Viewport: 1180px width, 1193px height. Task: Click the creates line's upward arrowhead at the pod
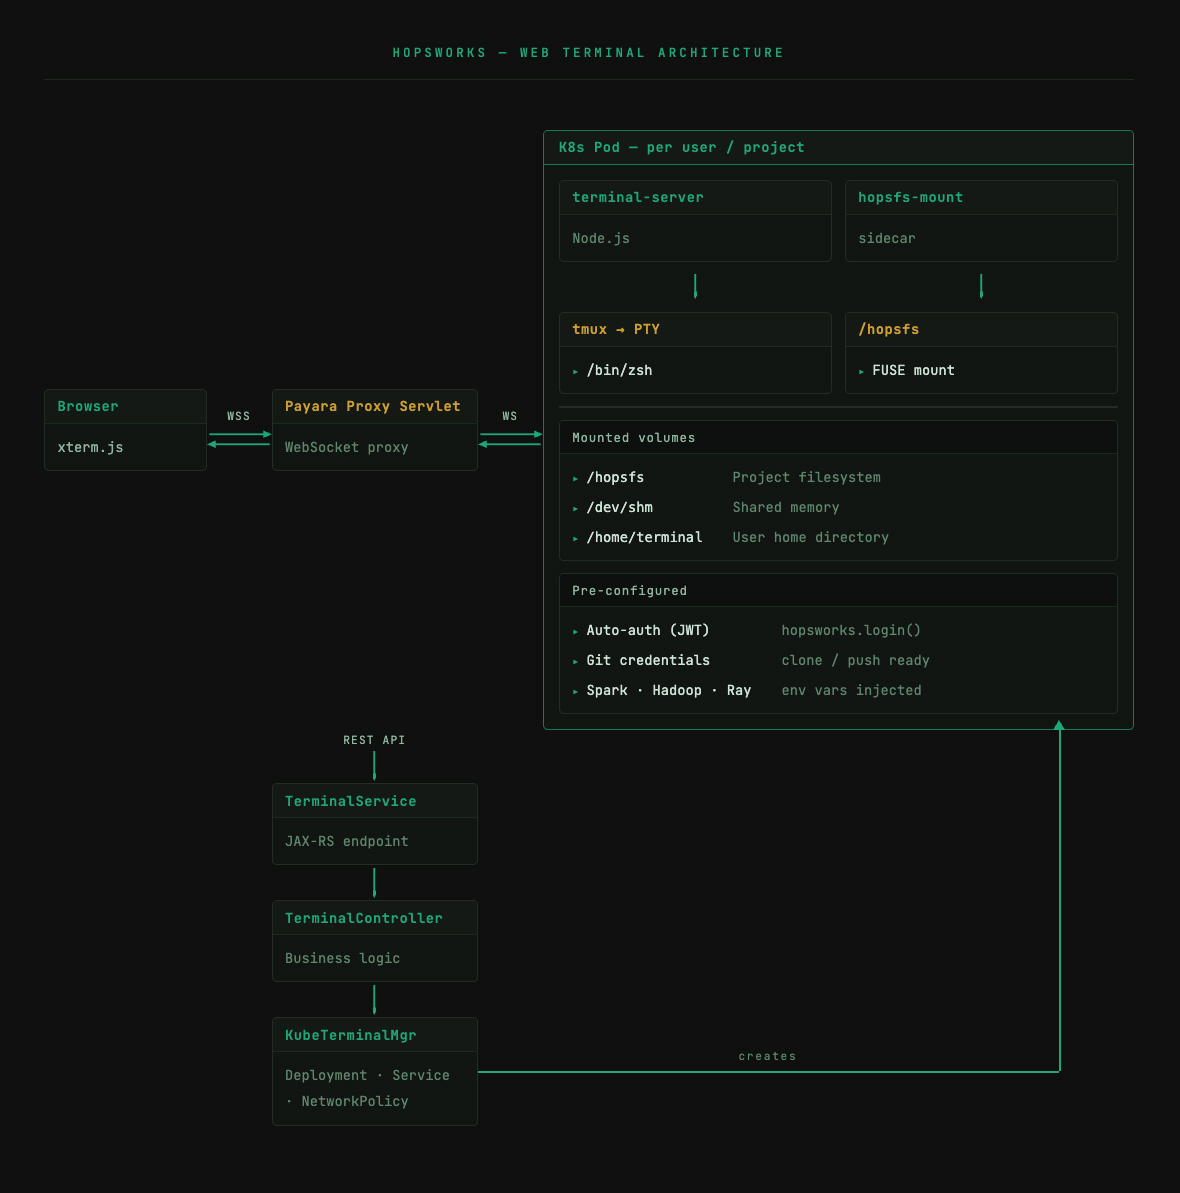[x=1059, y=726]
